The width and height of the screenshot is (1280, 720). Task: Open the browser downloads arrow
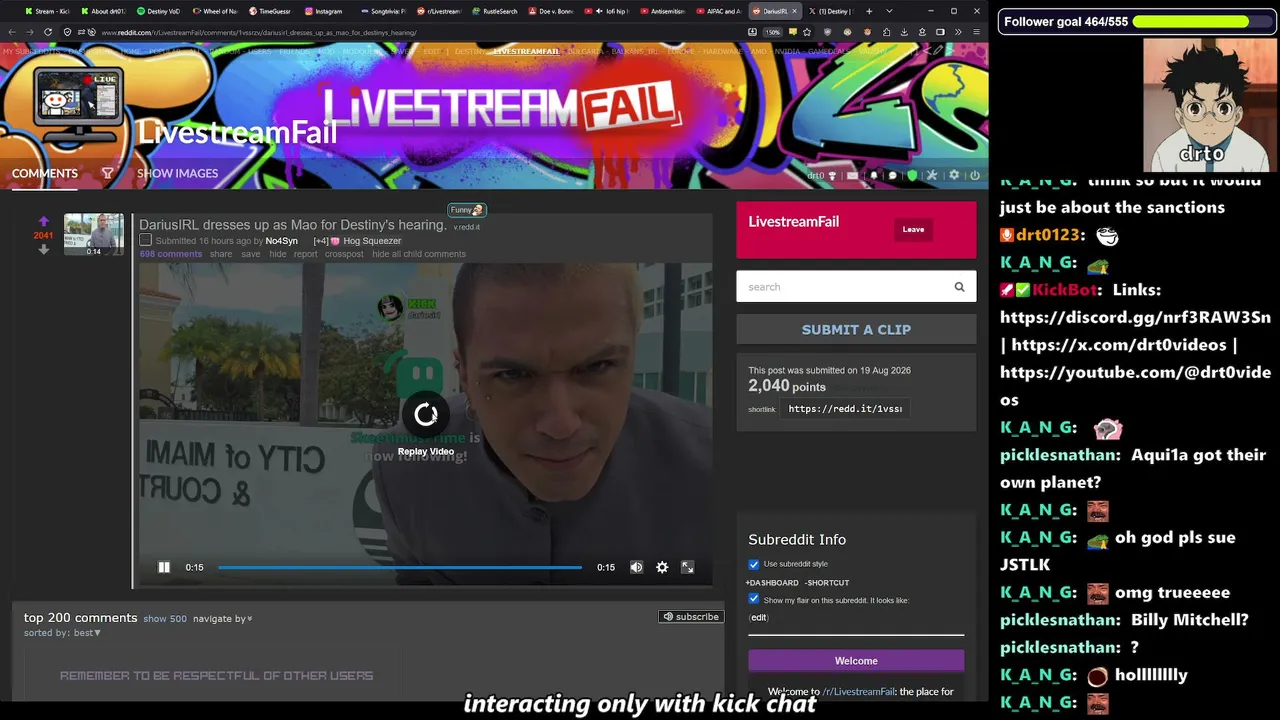904,32
